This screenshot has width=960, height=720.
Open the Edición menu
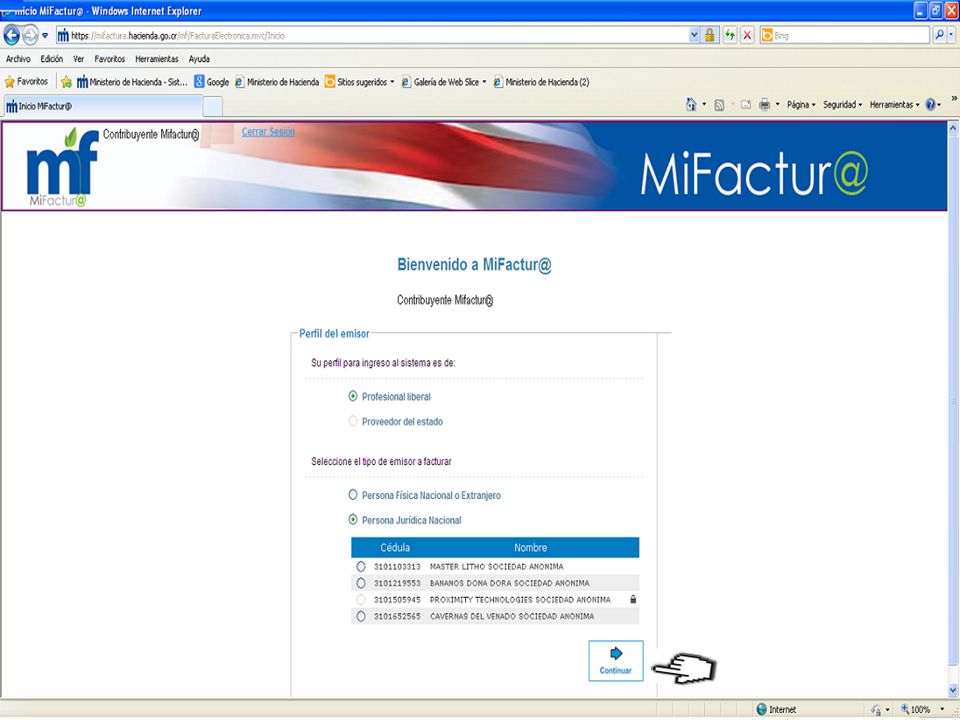click(x=52, y=59)
